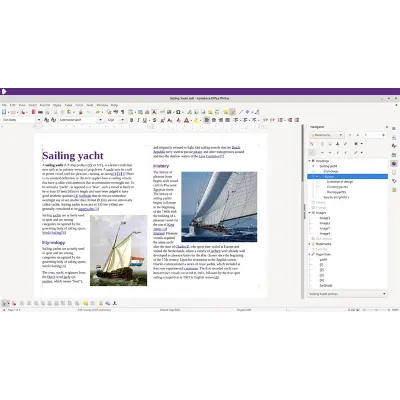Open the Page deck in sidebar
This screenshot has height=400, width=400.
(394, 172)
